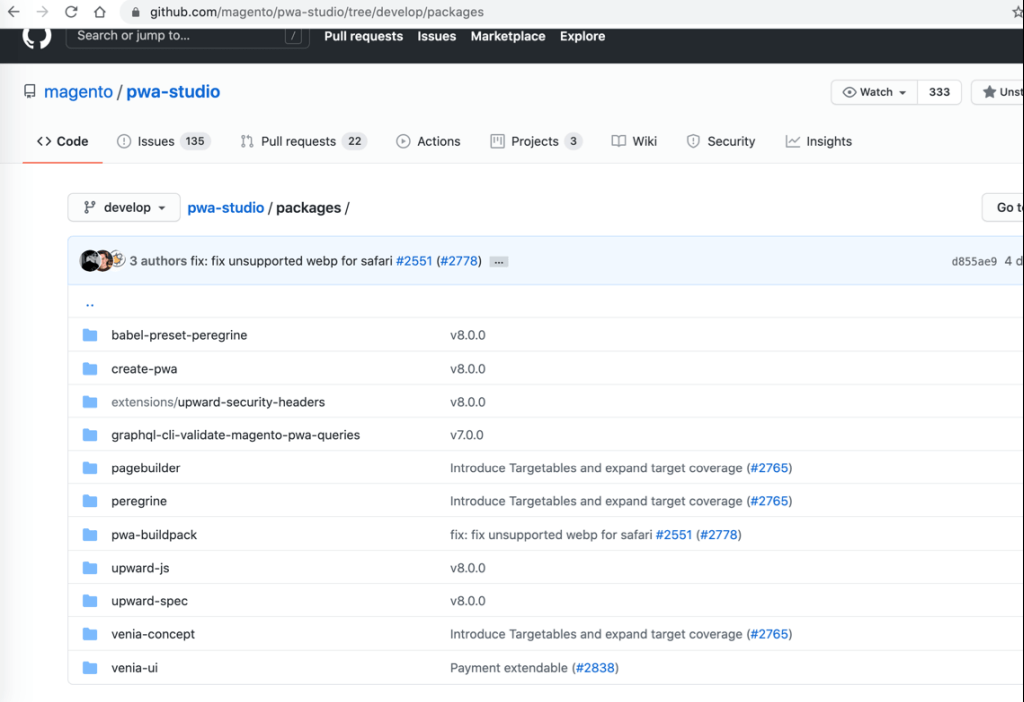Viewport: 1024px width, 702px height.
Task: Click the Actions tab play icon
Action: (403, 141)
